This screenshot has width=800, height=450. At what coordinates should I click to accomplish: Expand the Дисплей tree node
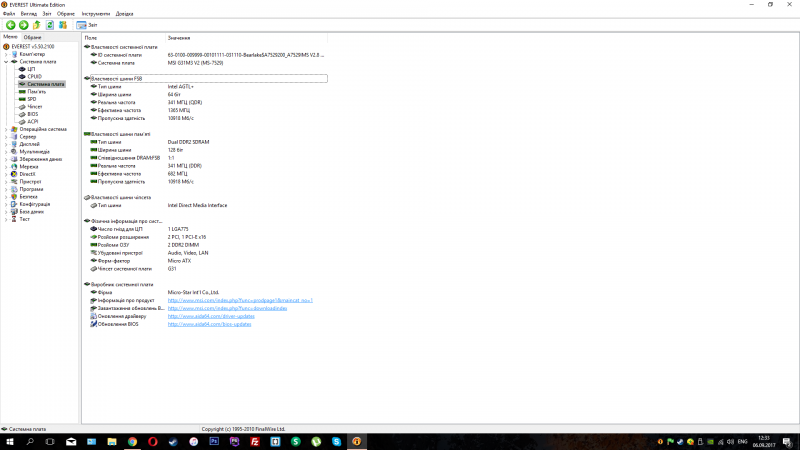(x=6, y=144)
